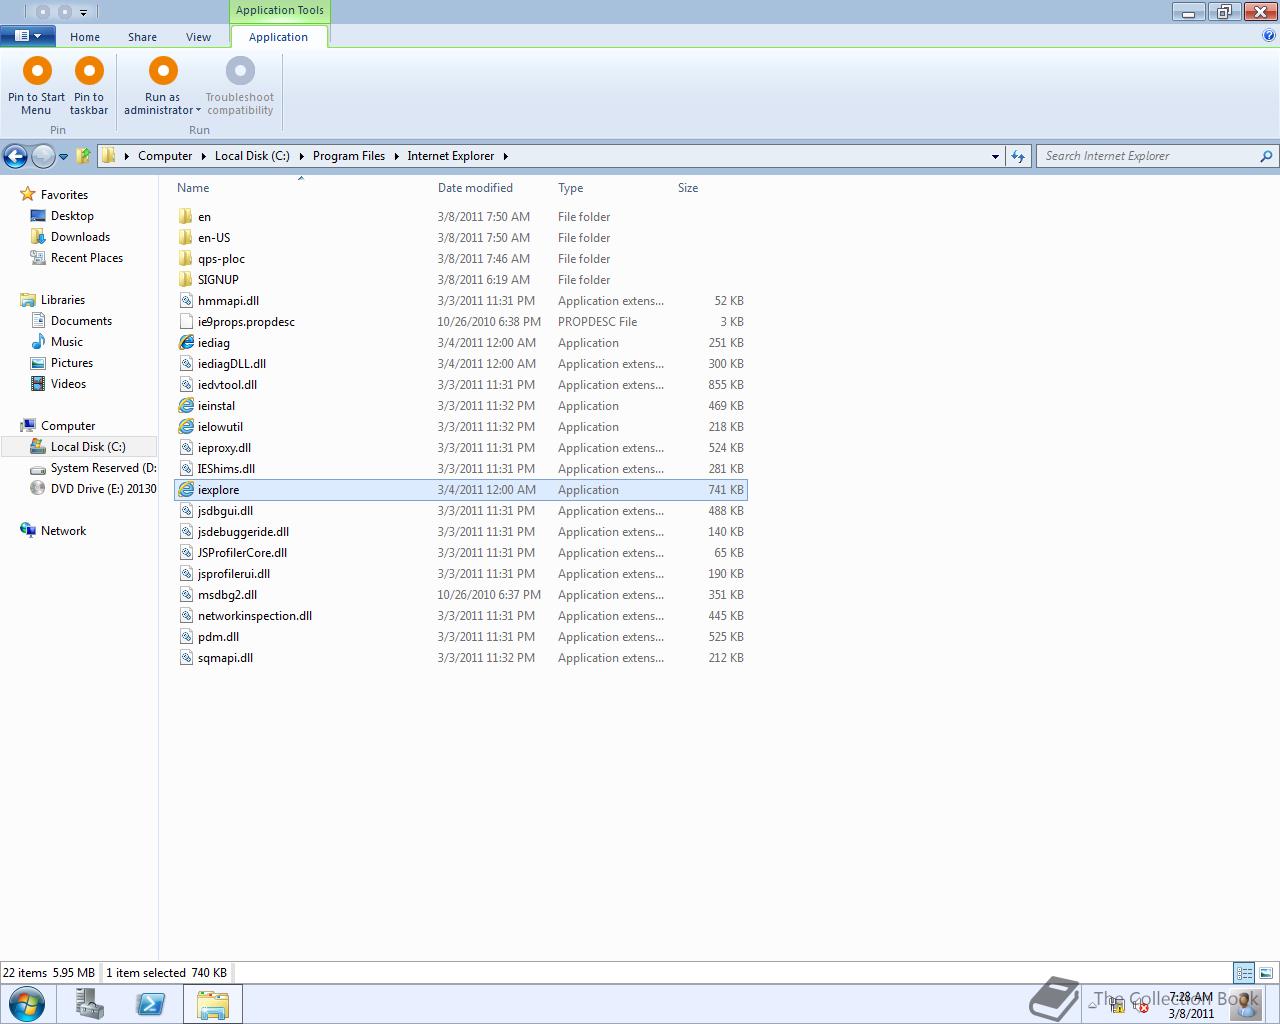Image resolution: width=1280 pixels, height=1024 pixels.
Task: Select the en-US folder icon
Action: [x=185, y=238]
